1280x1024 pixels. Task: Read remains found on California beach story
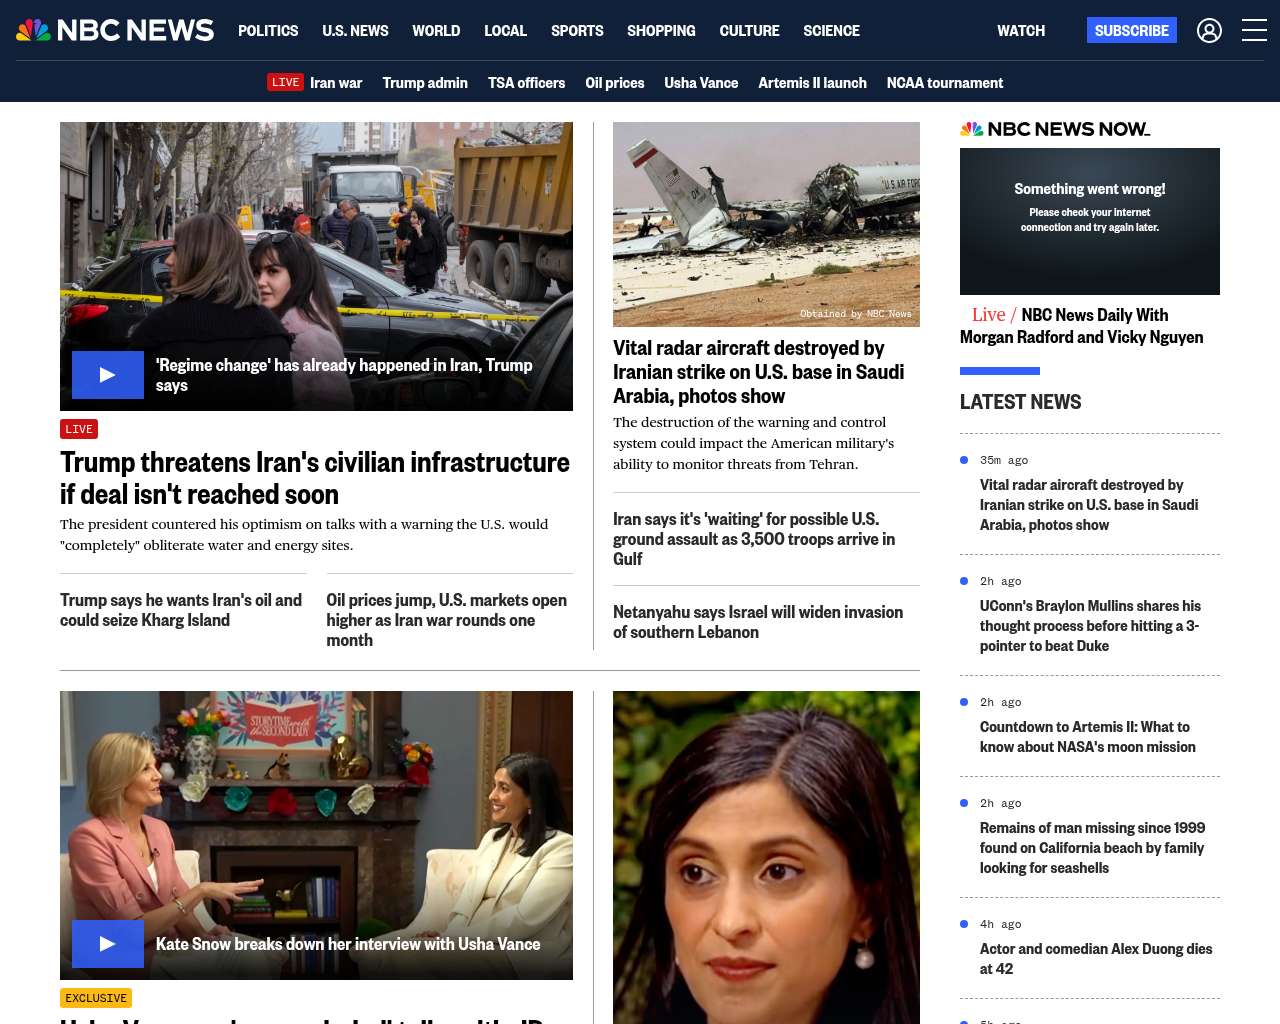coord(1092,848)
